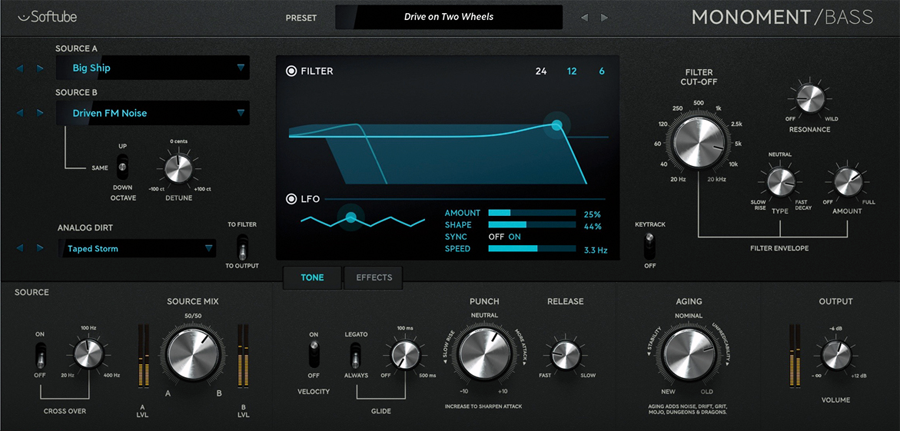Click the Detune knob

tap(178, 168)
